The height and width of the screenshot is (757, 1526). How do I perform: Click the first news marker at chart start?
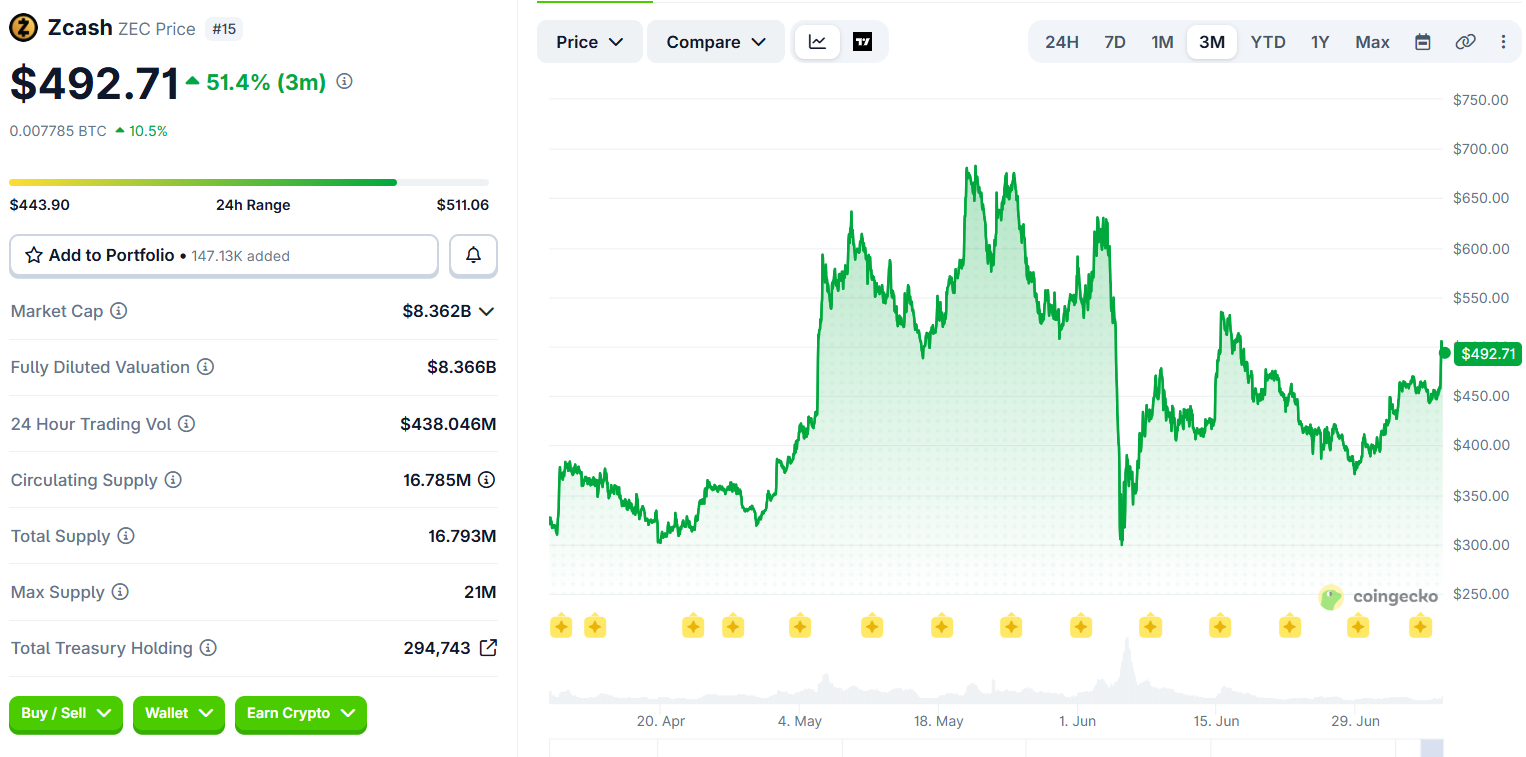click(561, 627)
